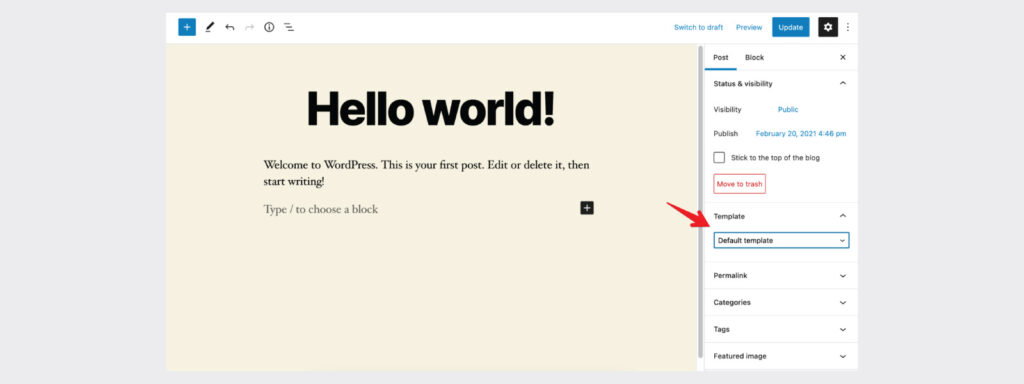This screenshot has height=384, width=1024.
Task: Open the Default template dropdown
Action: click(x=781, y=240)
